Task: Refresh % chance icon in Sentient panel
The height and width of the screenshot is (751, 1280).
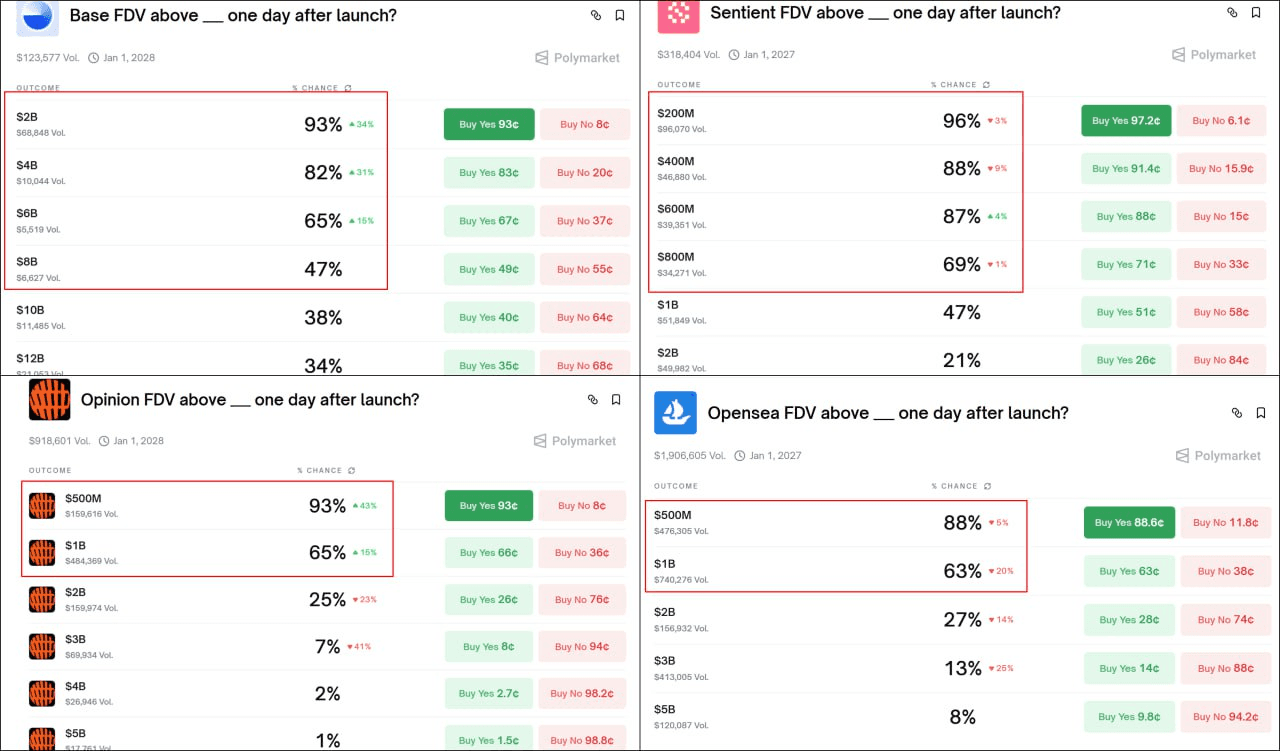Action: (x=987, y=85)
